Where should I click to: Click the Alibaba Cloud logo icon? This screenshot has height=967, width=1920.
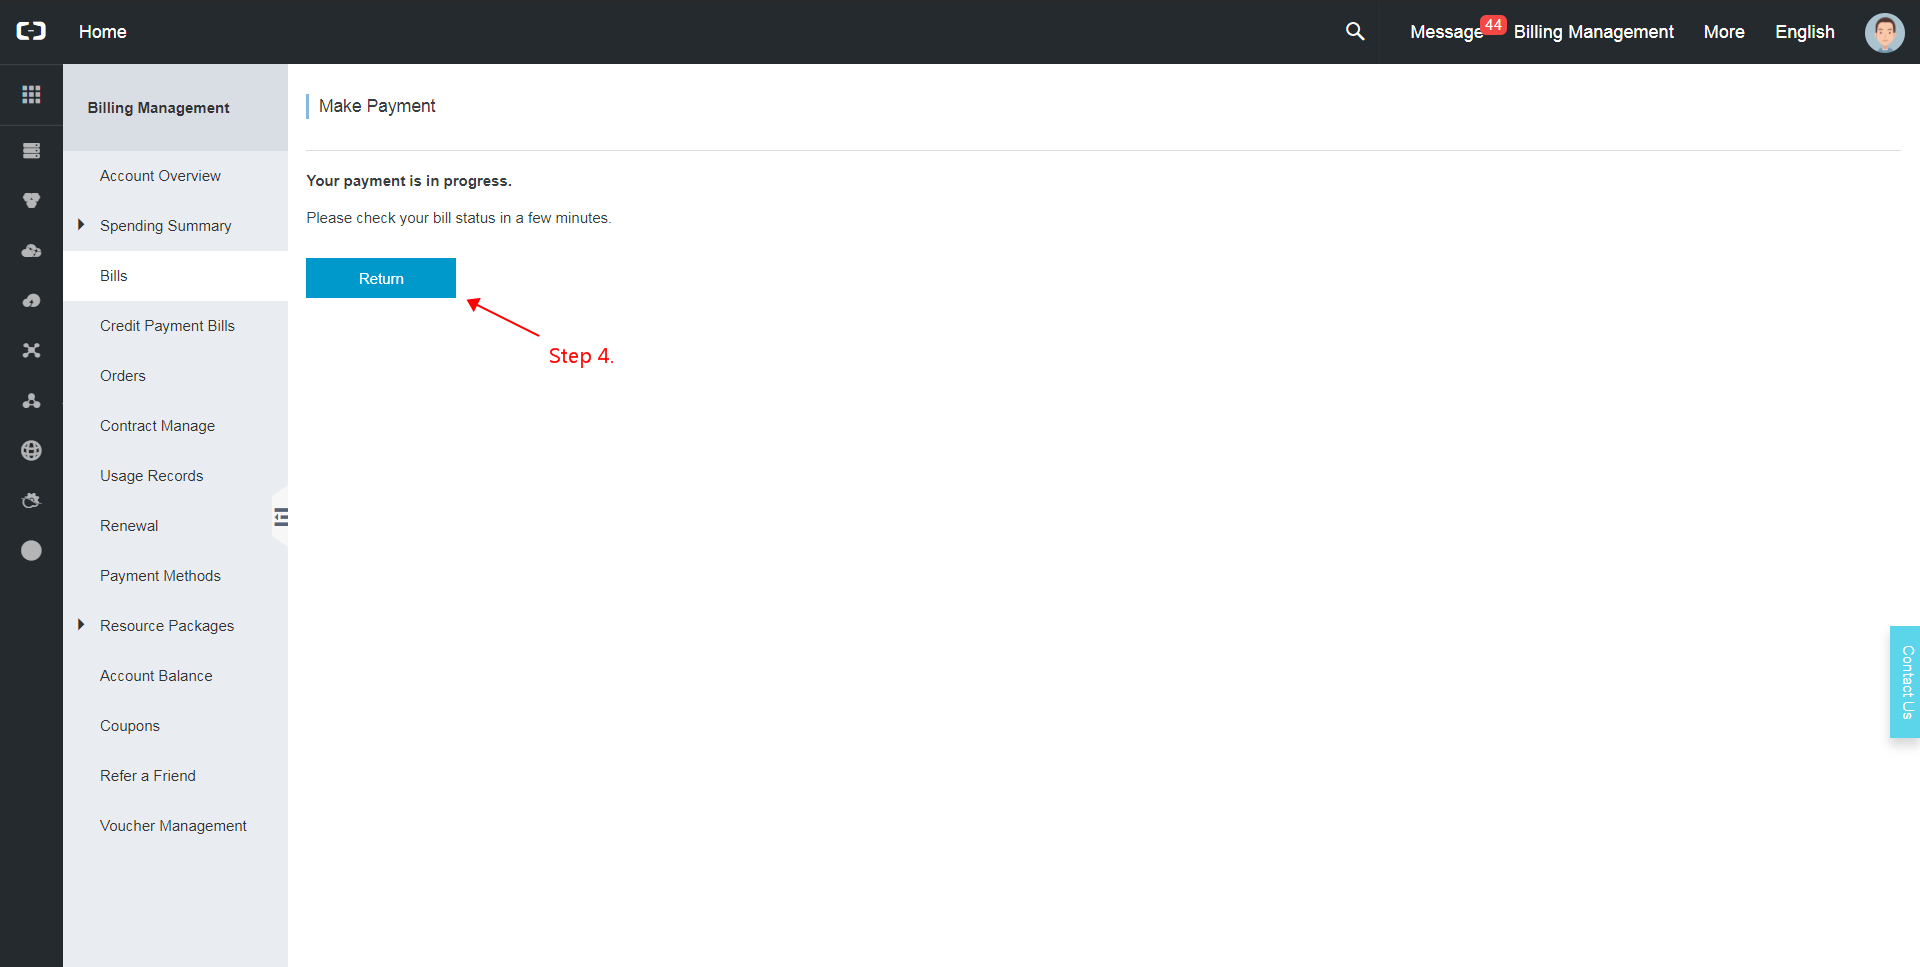pos(31,31)
